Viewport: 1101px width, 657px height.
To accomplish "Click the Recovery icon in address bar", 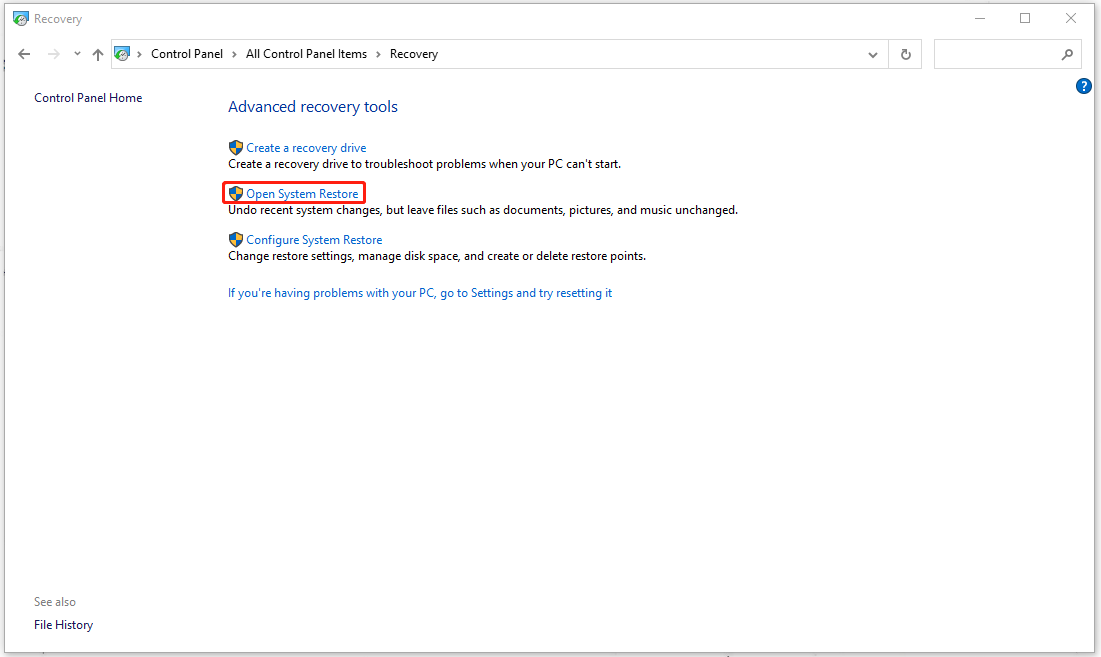I will (x=122, y=54).
